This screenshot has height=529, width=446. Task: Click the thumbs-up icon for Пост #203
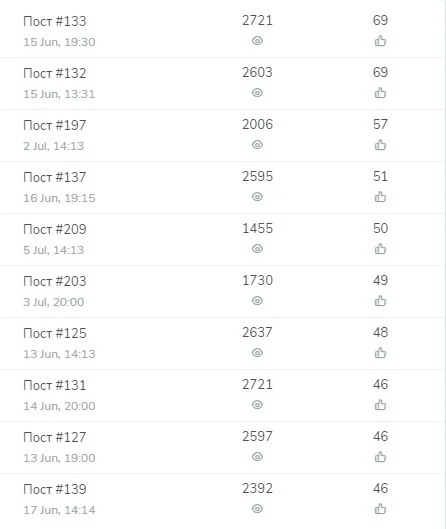(380, 301)
